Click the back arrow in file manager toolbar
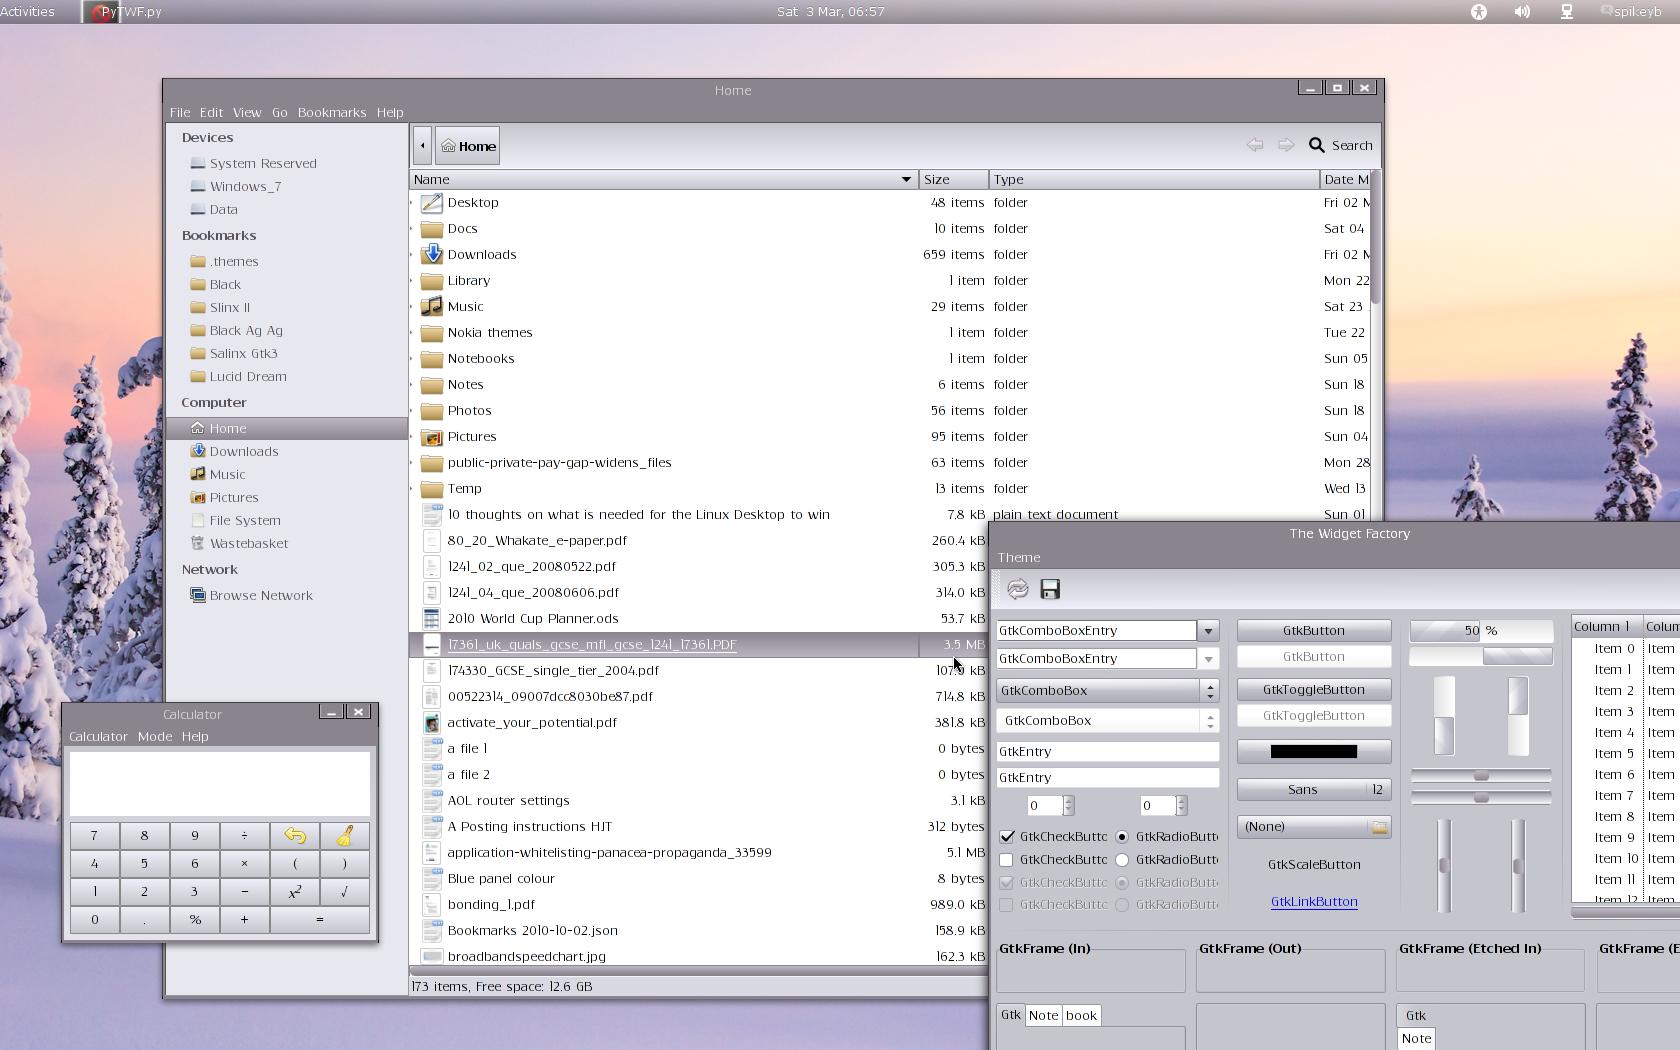Image resolution: width=1680 pixels, height=1050 pixels. click(x=1255, y=145)
